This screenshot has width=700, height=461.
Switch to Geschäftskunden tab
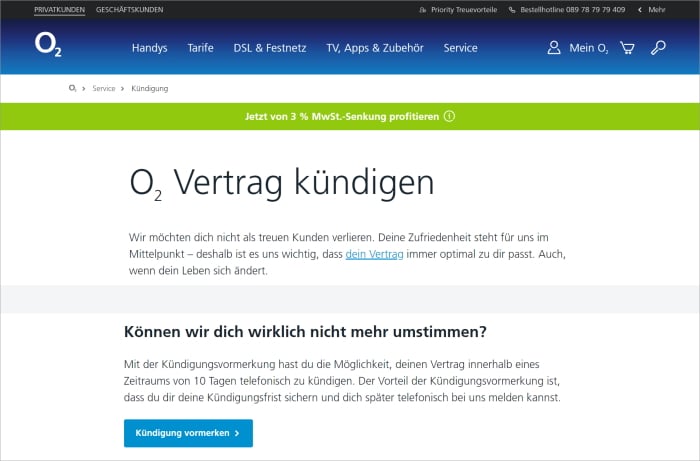click(129, 10)
